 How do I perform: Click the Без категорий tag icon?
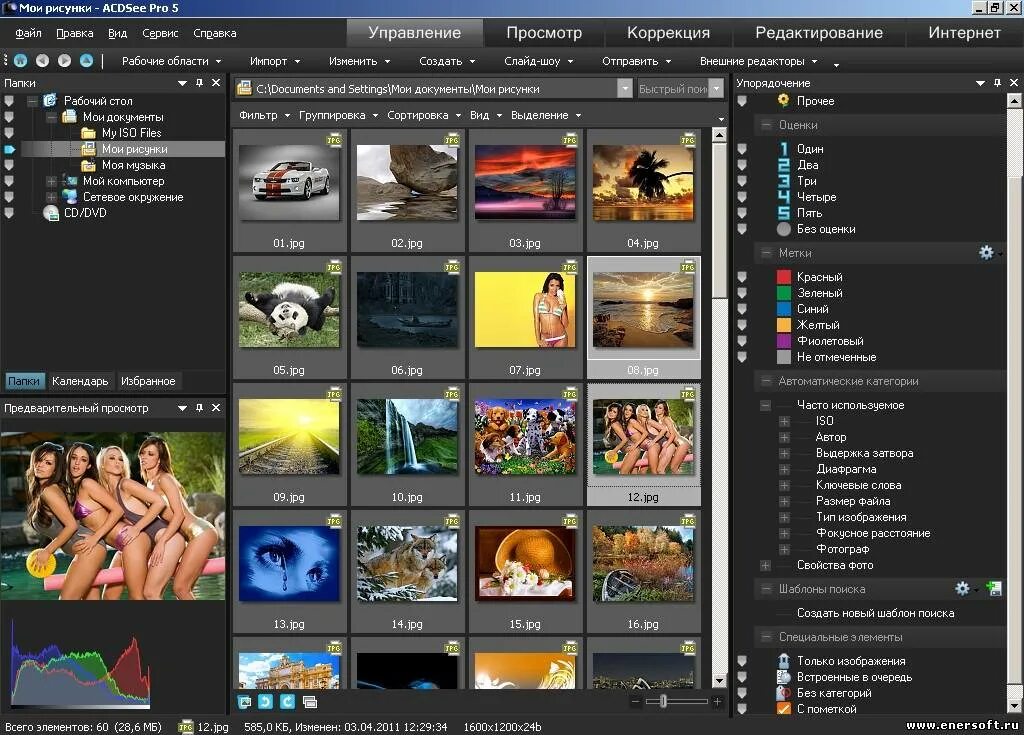click(x=784, y=693)
